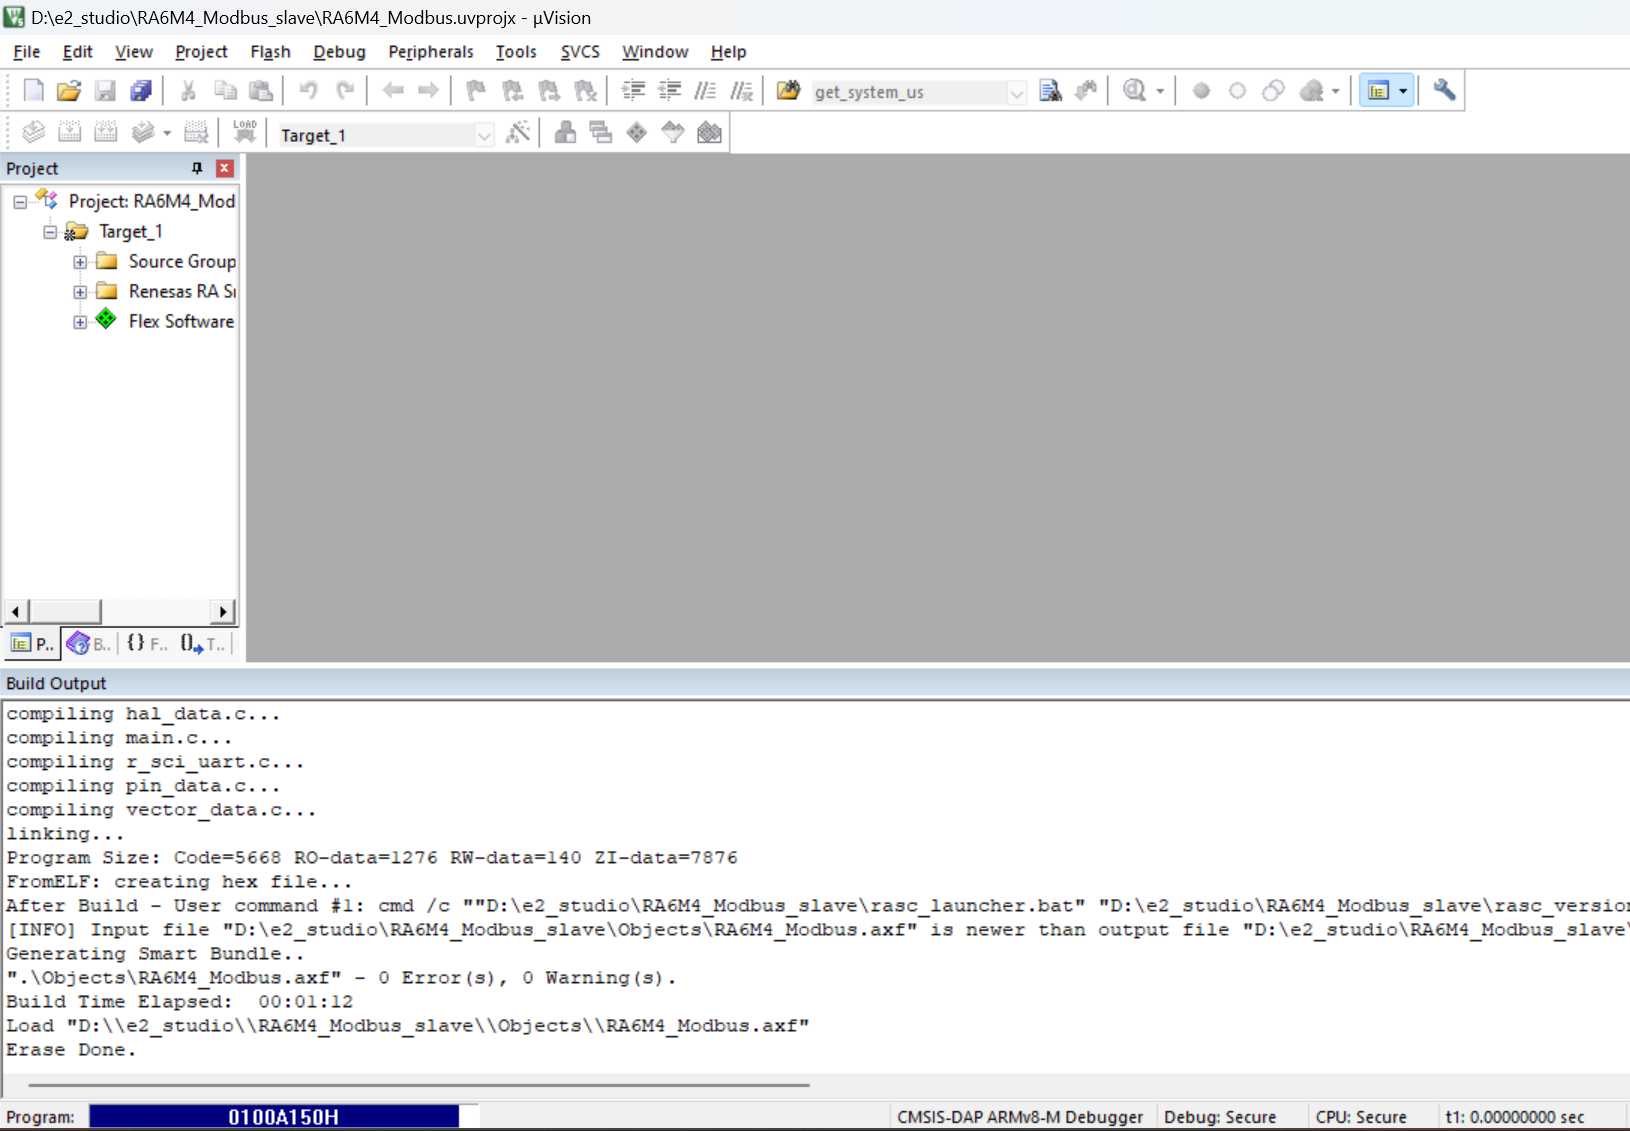Open a file with the Open icon

pos(68,91)
